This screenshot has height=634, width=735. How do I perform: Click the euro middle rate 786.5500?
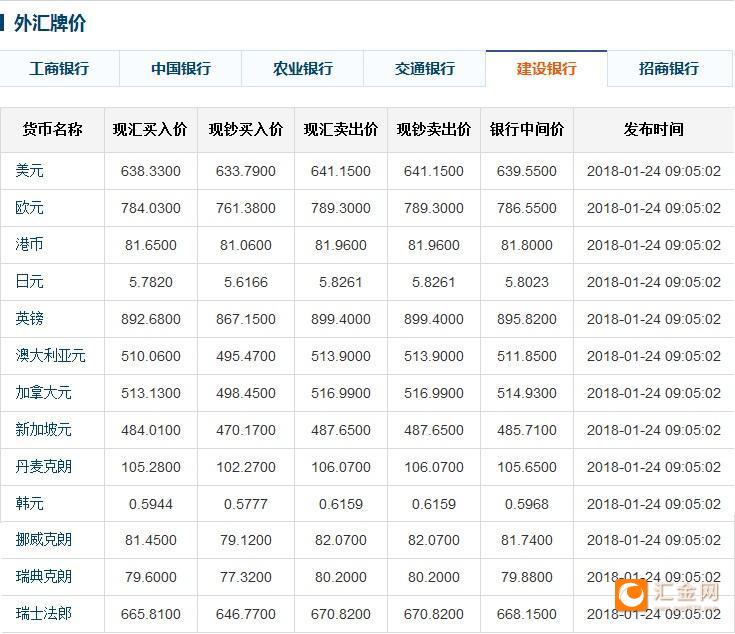click(x=527, y=208)
